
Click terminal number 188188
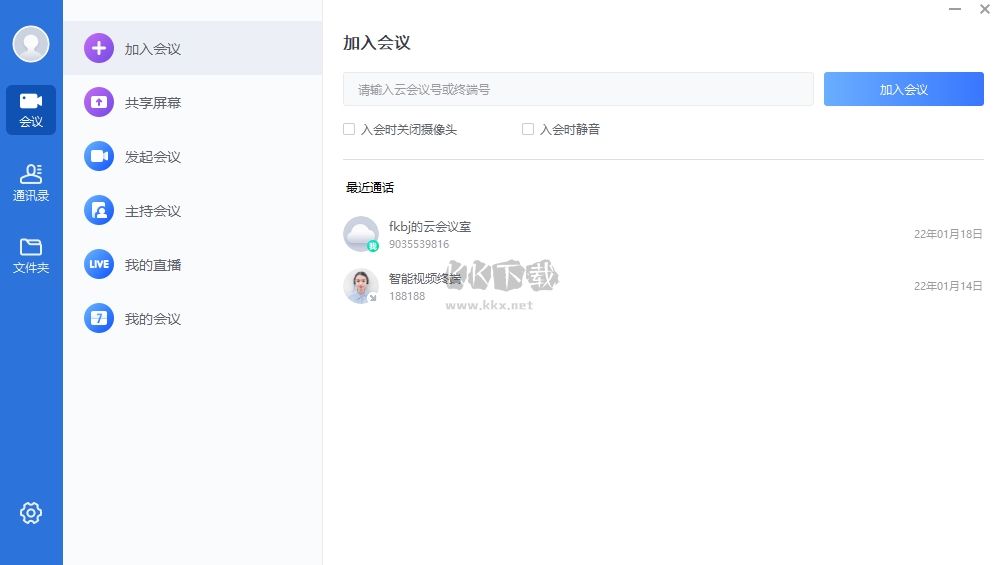[407, 296]
